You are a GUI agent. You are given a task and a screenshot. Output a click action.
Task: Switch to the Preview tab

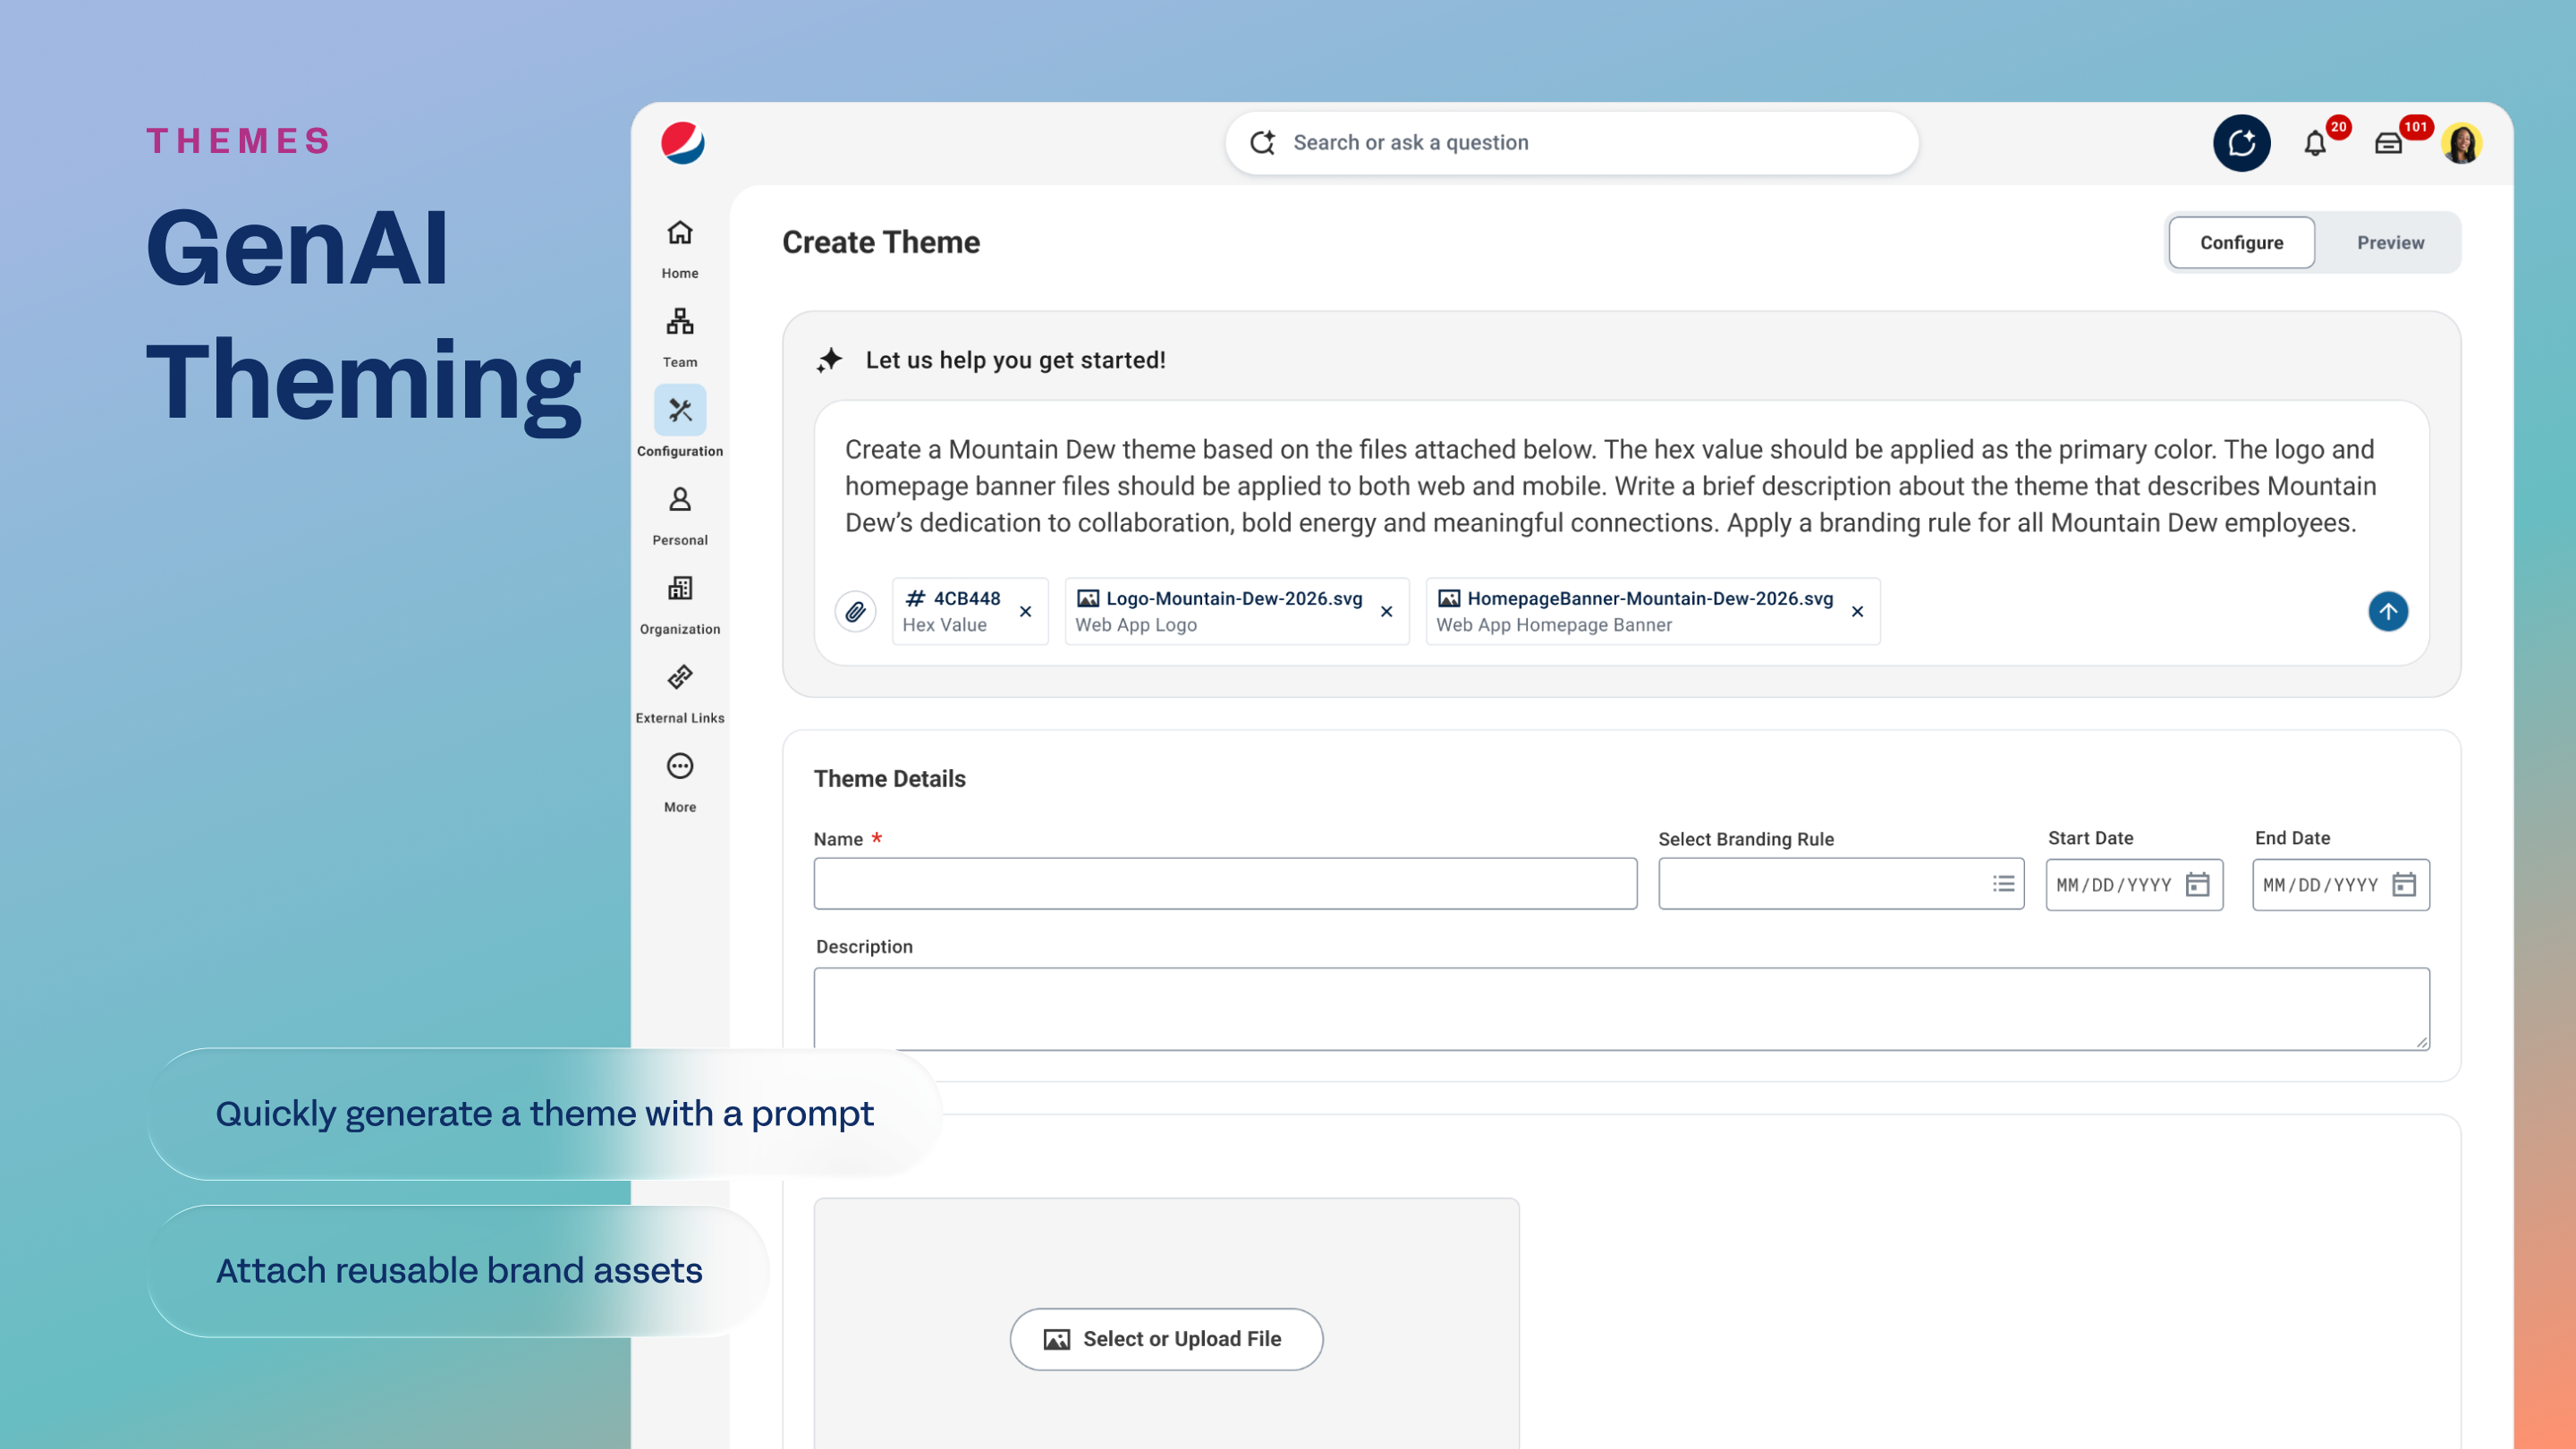coord(2390,243)
